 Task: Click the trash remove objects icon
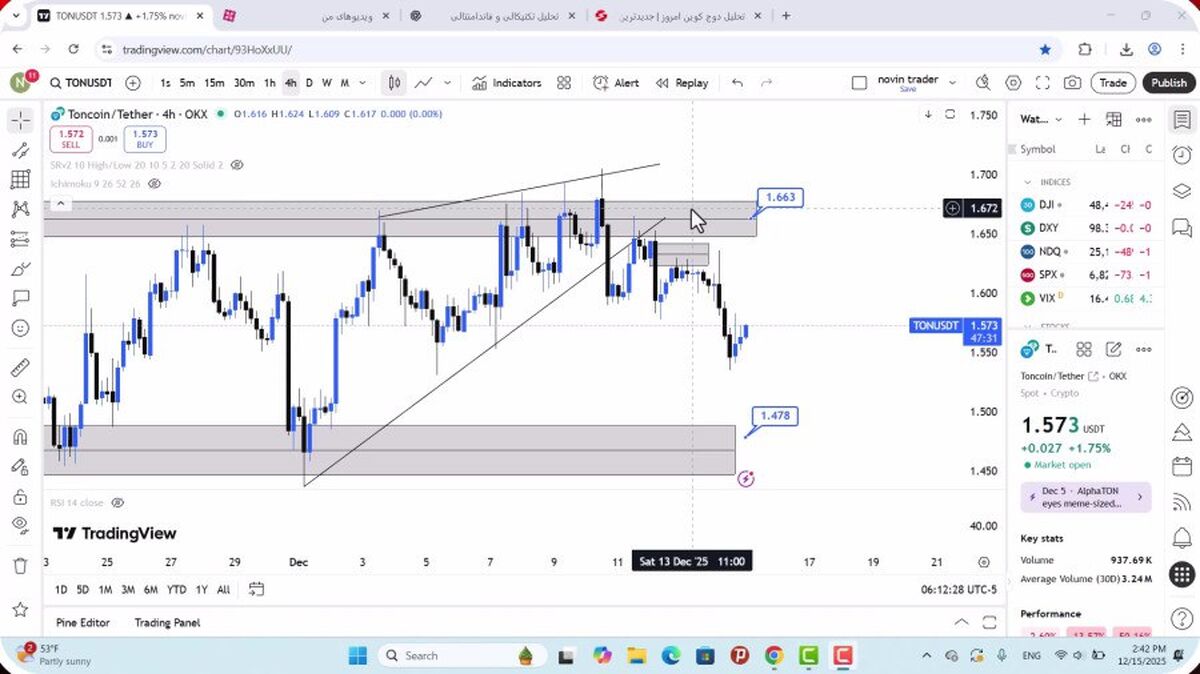20,565
